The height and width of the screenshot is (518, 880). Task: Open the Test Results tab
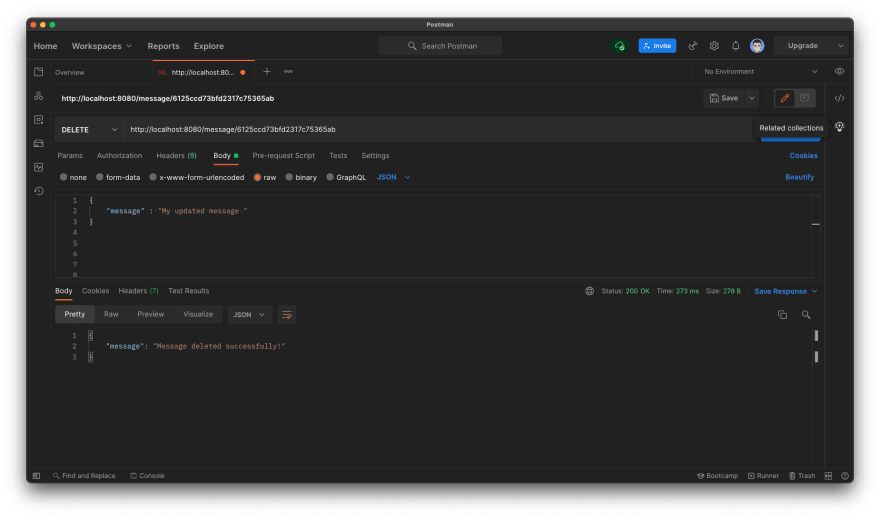pos(189,291)
